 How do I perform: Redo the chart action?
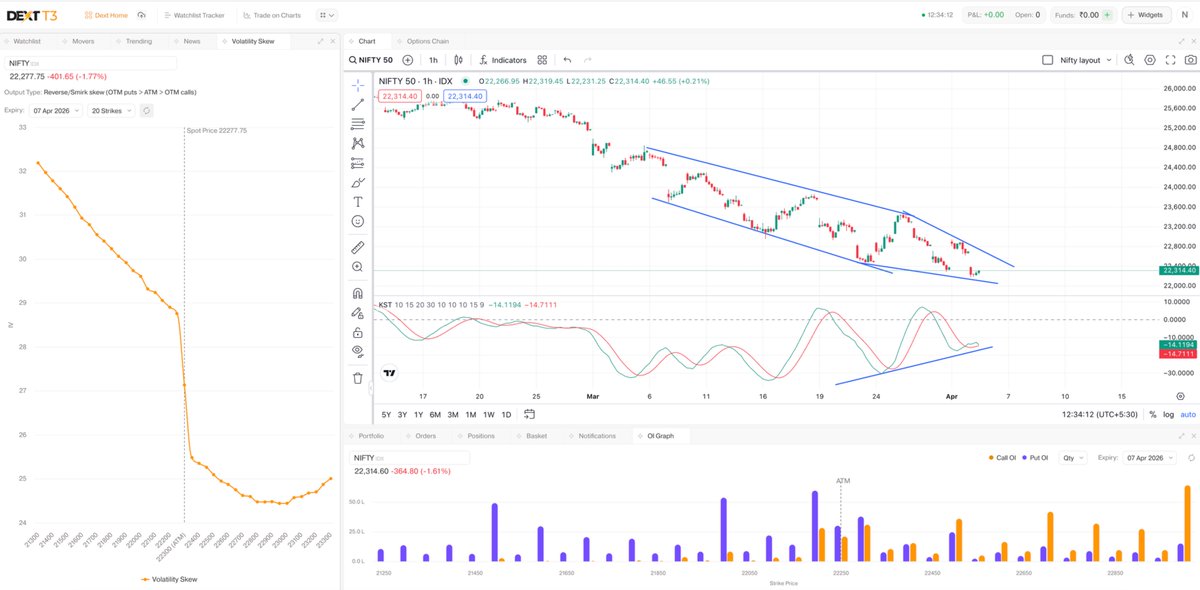tap(587, 60)
